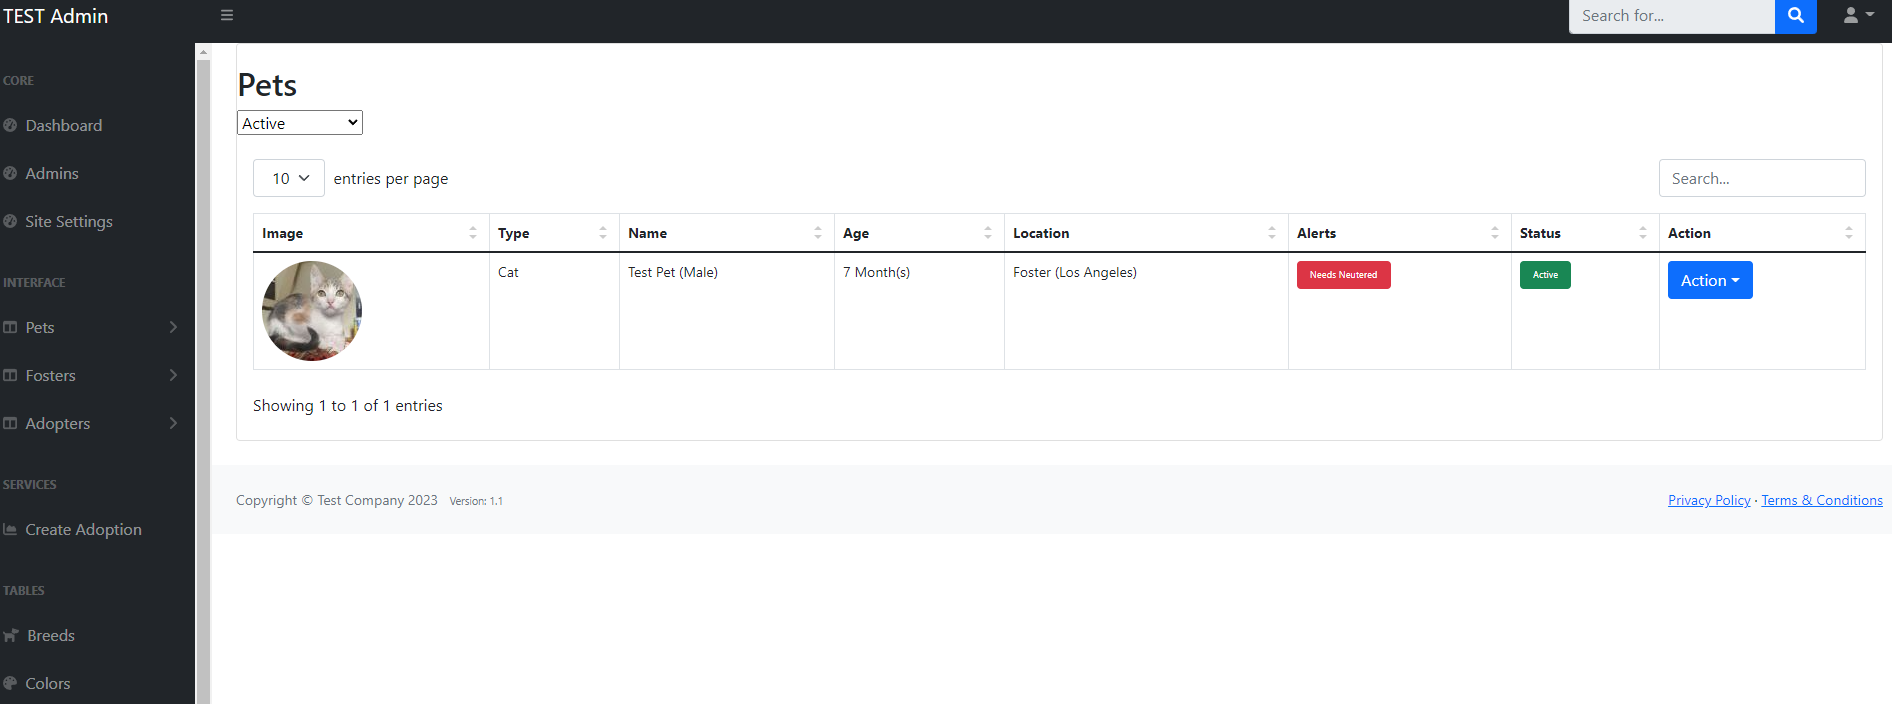Viewport: 1892px width, 704px height.
Task: Open the Active status filter dropdown
Action: tap(300, 123)
